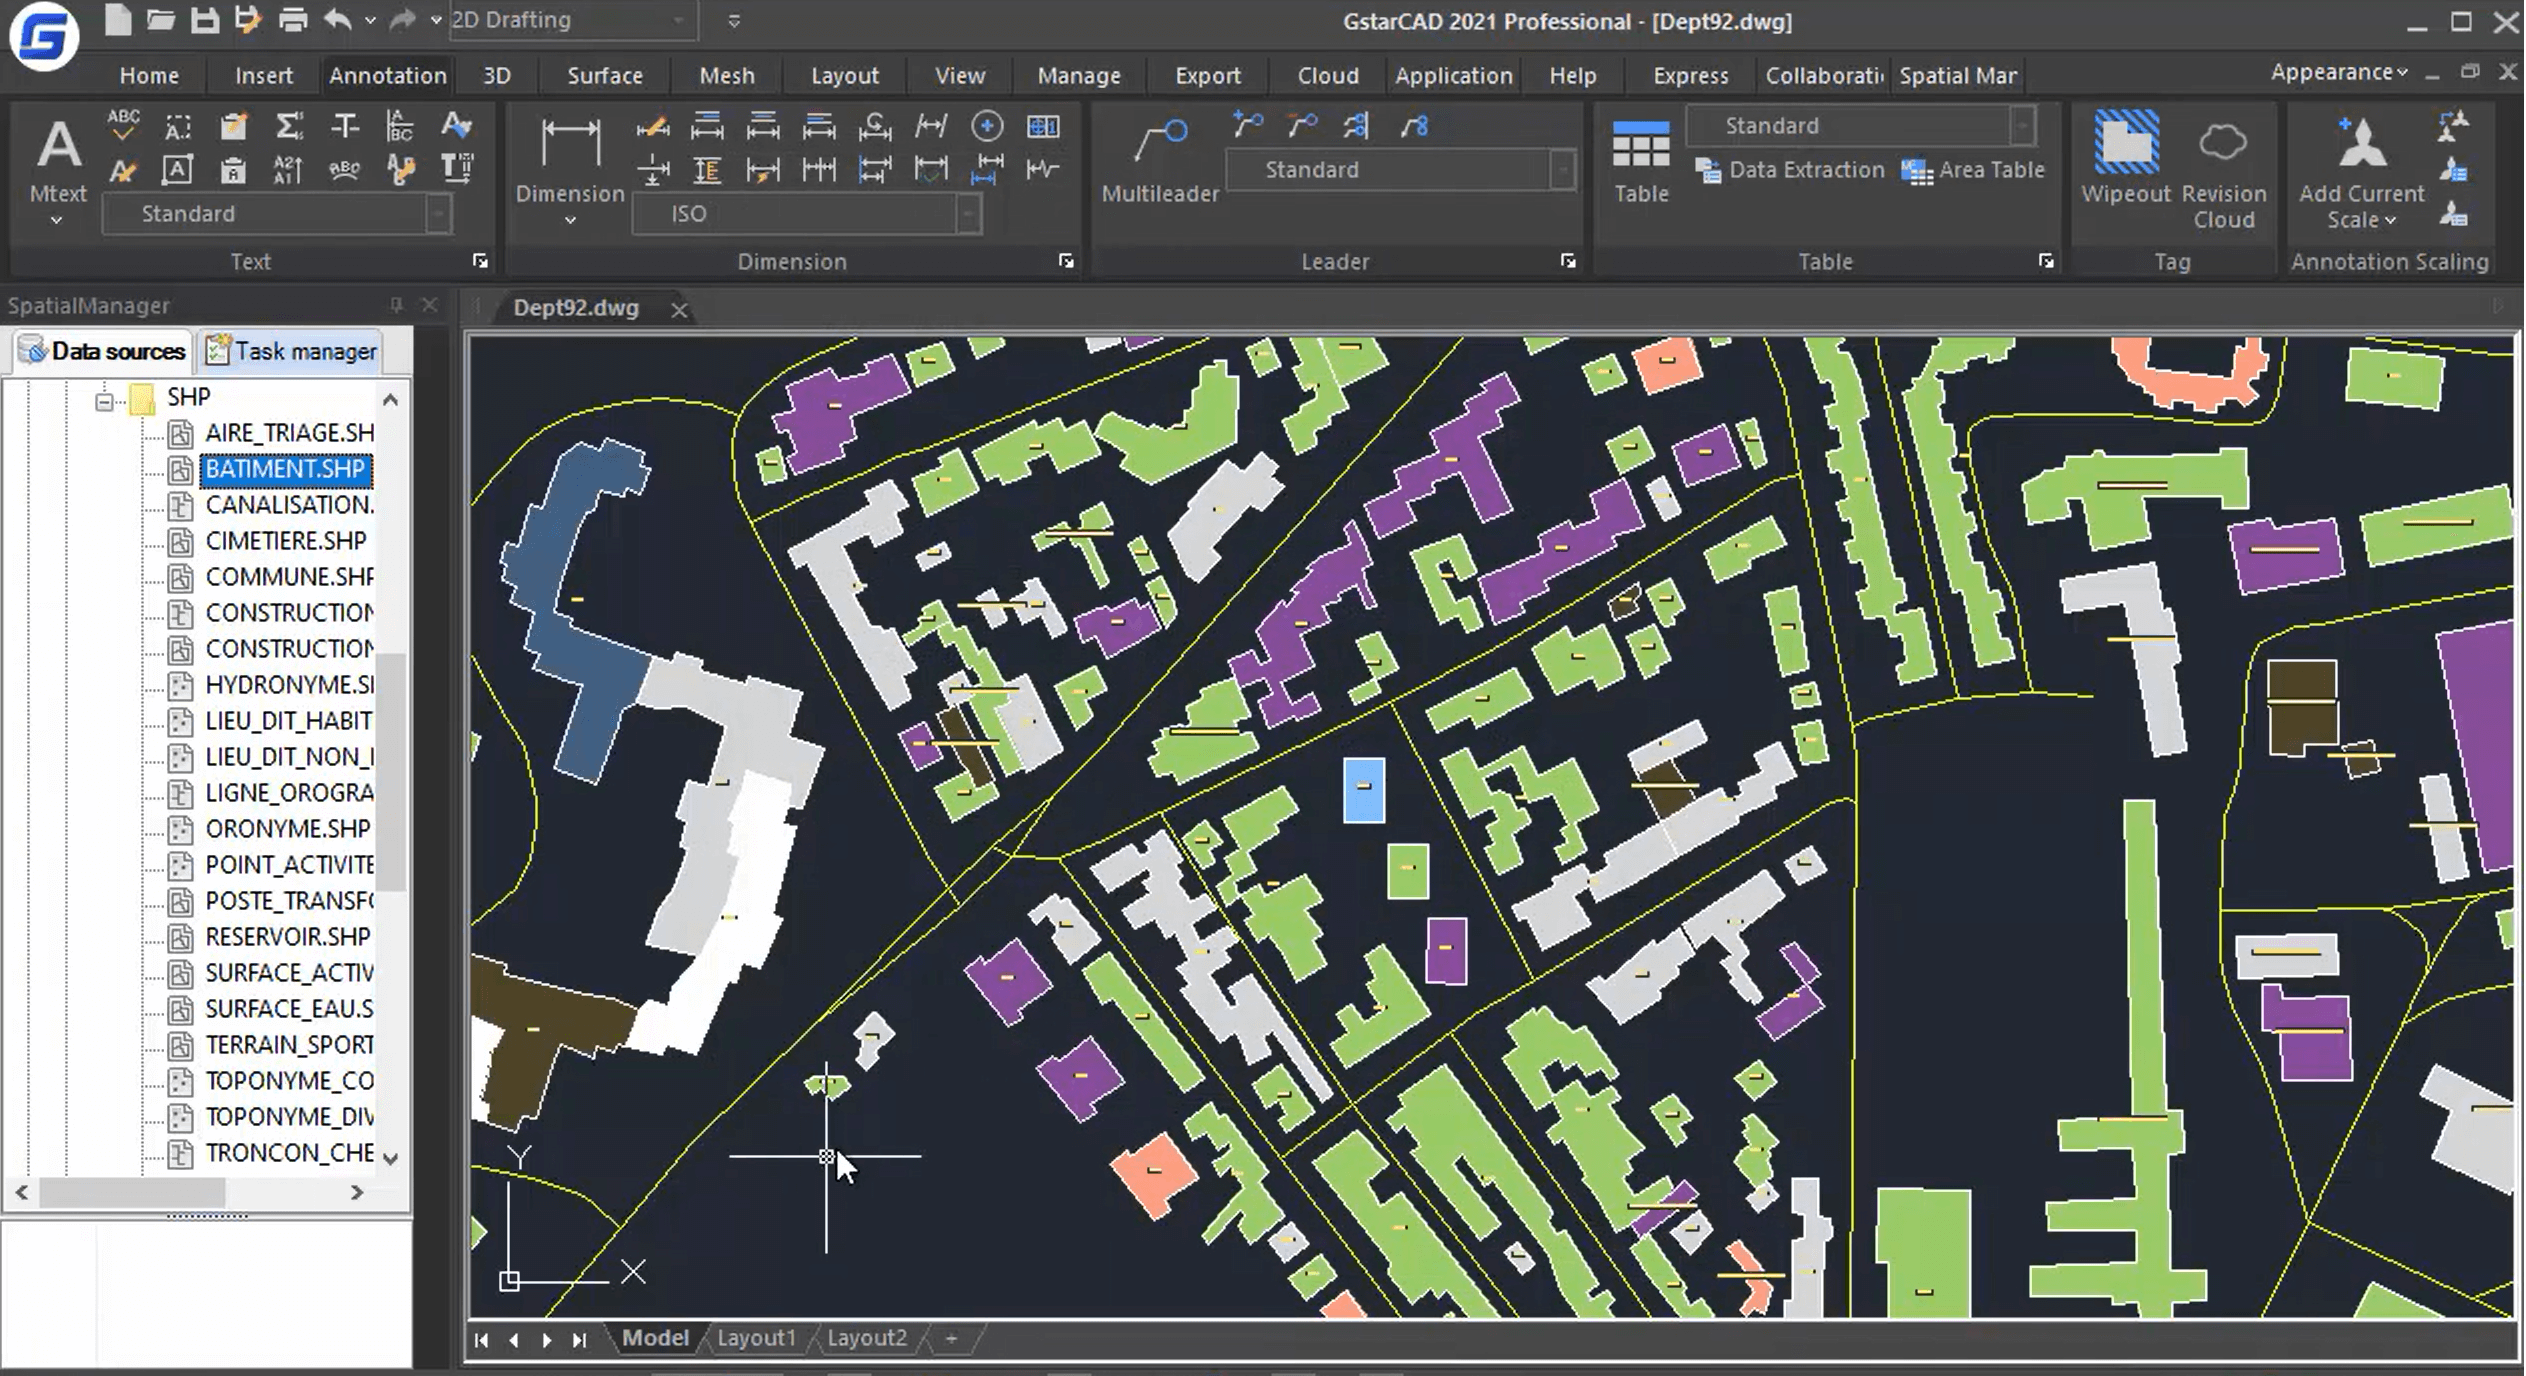The width and height of the screenshot is (2526, 1376).
Task: Switch to the Task manager tab
Action: (291, 351)
